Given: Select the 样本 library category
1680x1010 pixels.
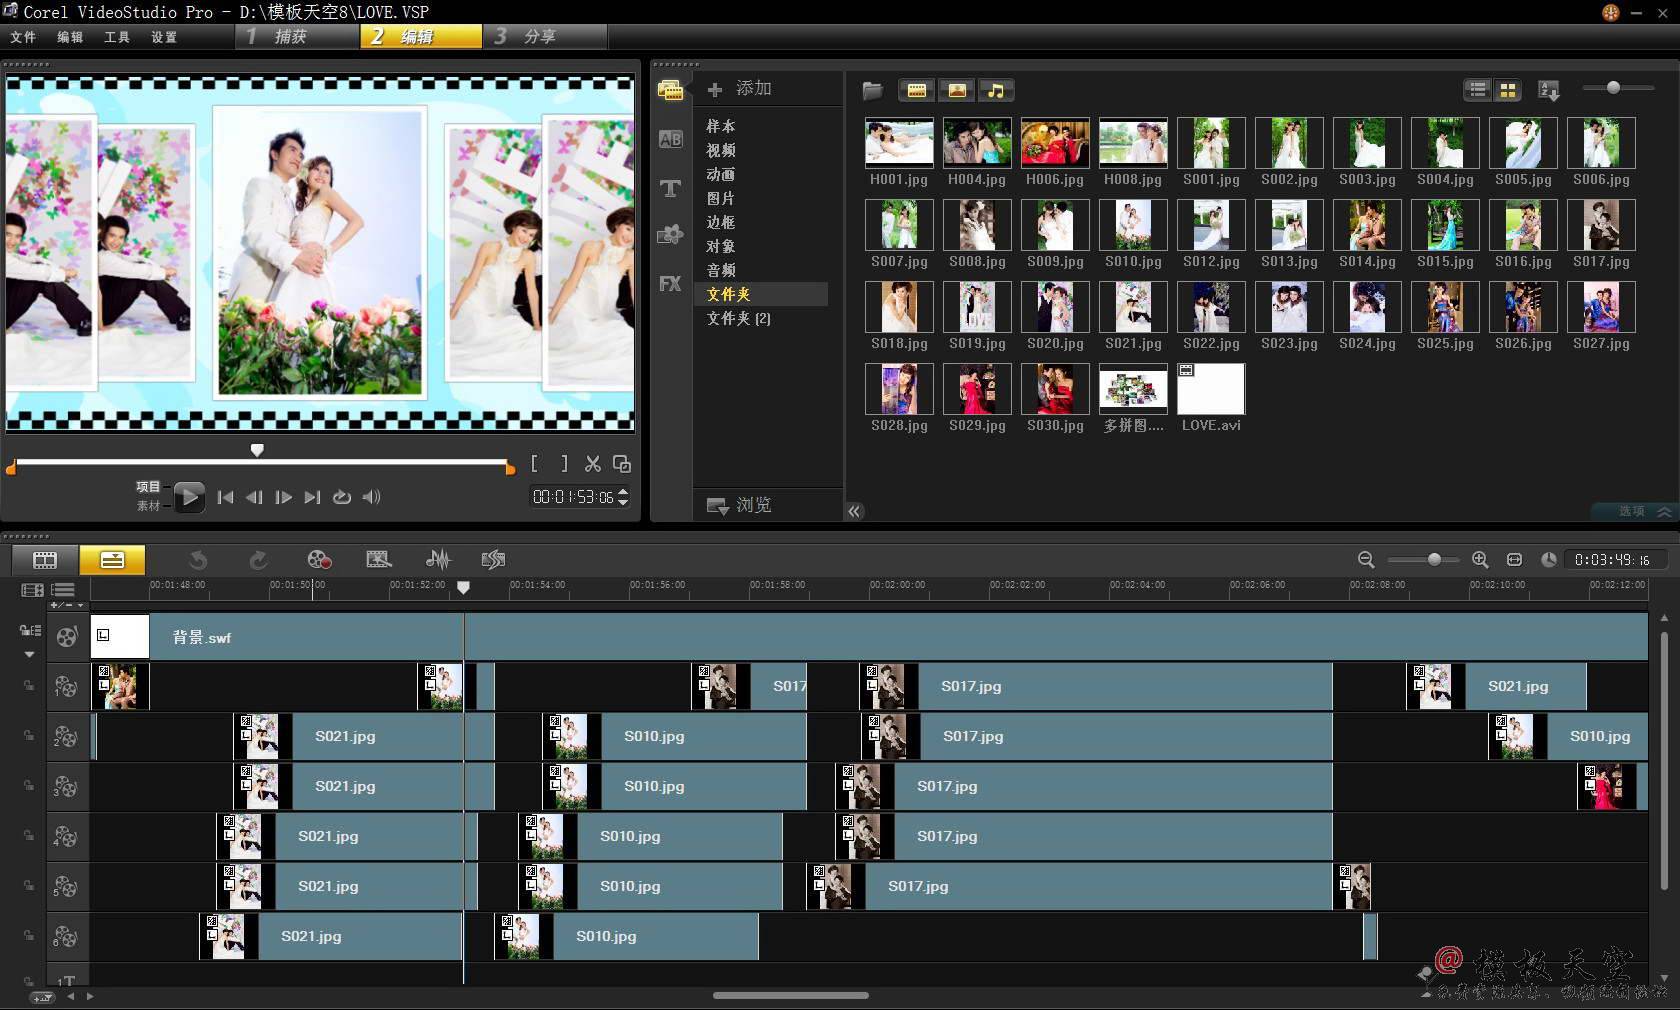Looking at the screenshot, I should (x=721, y=126).
